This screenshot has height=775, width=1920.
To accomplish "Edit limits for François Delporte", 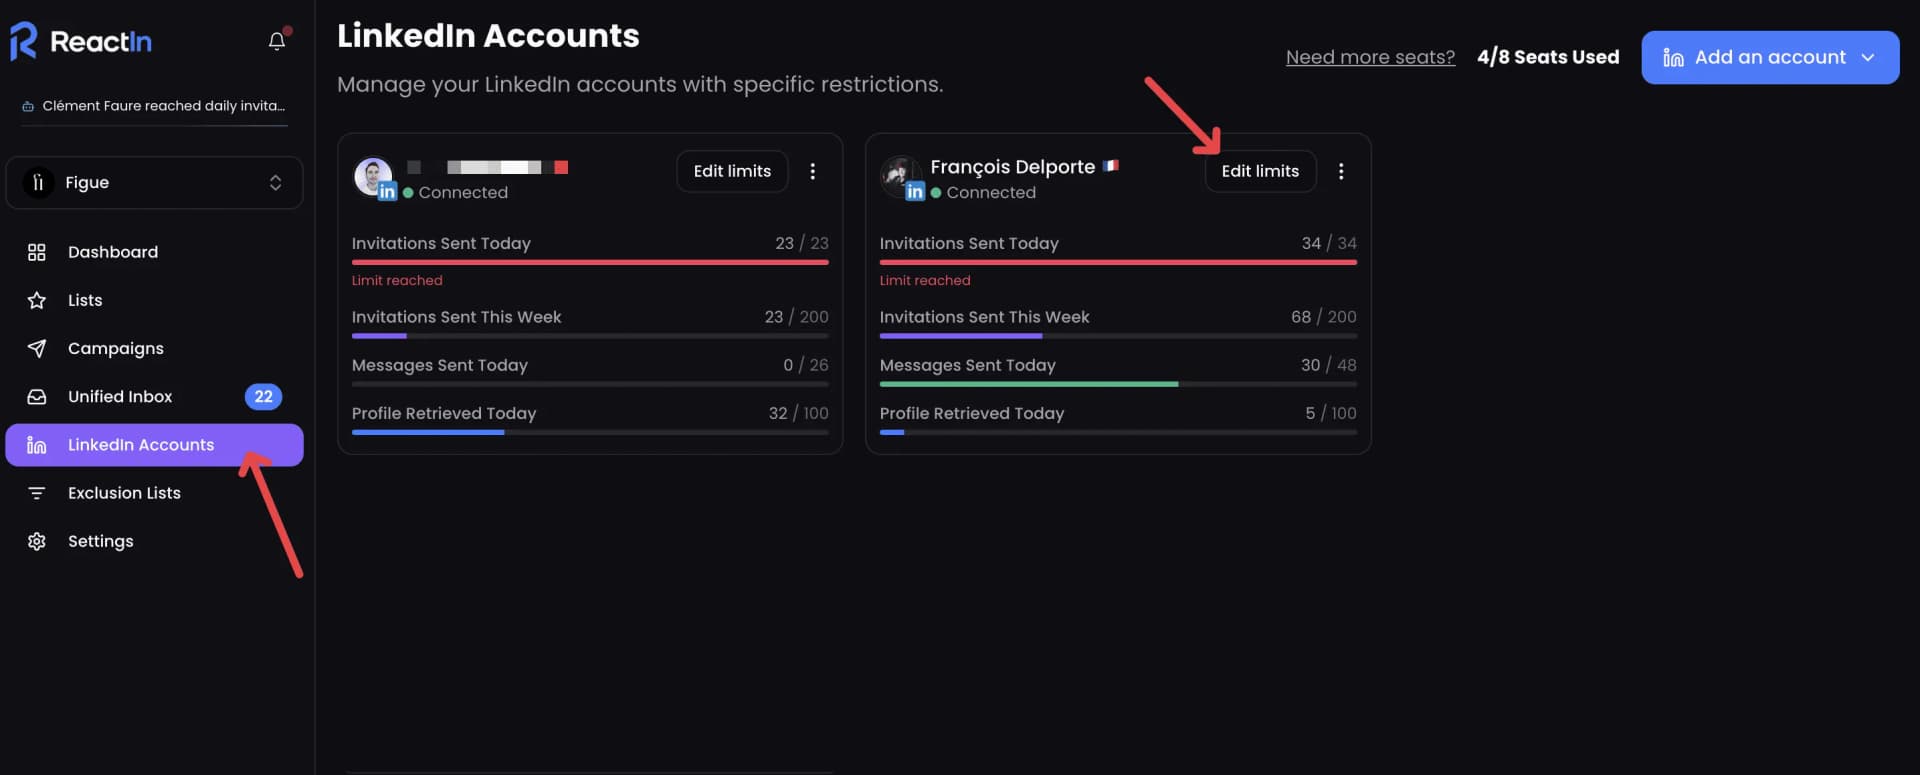I will point(1259,172).
